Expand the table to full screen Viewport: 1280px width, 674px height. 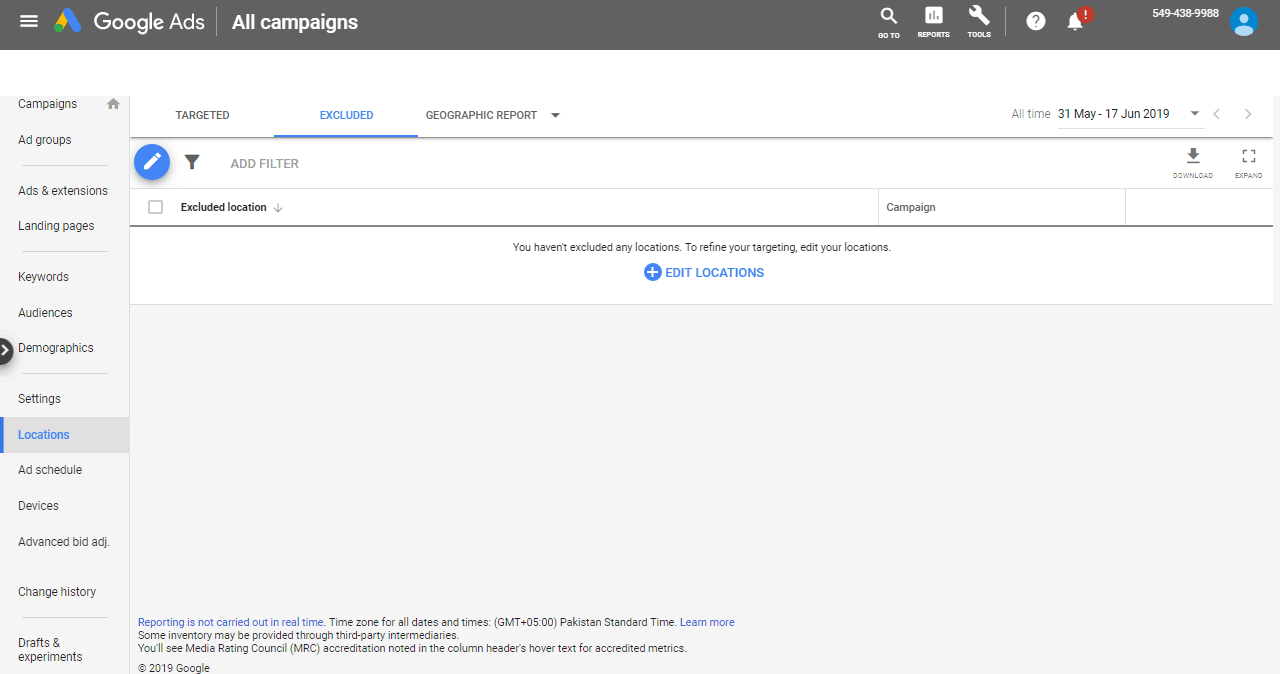pos(1248,162)
